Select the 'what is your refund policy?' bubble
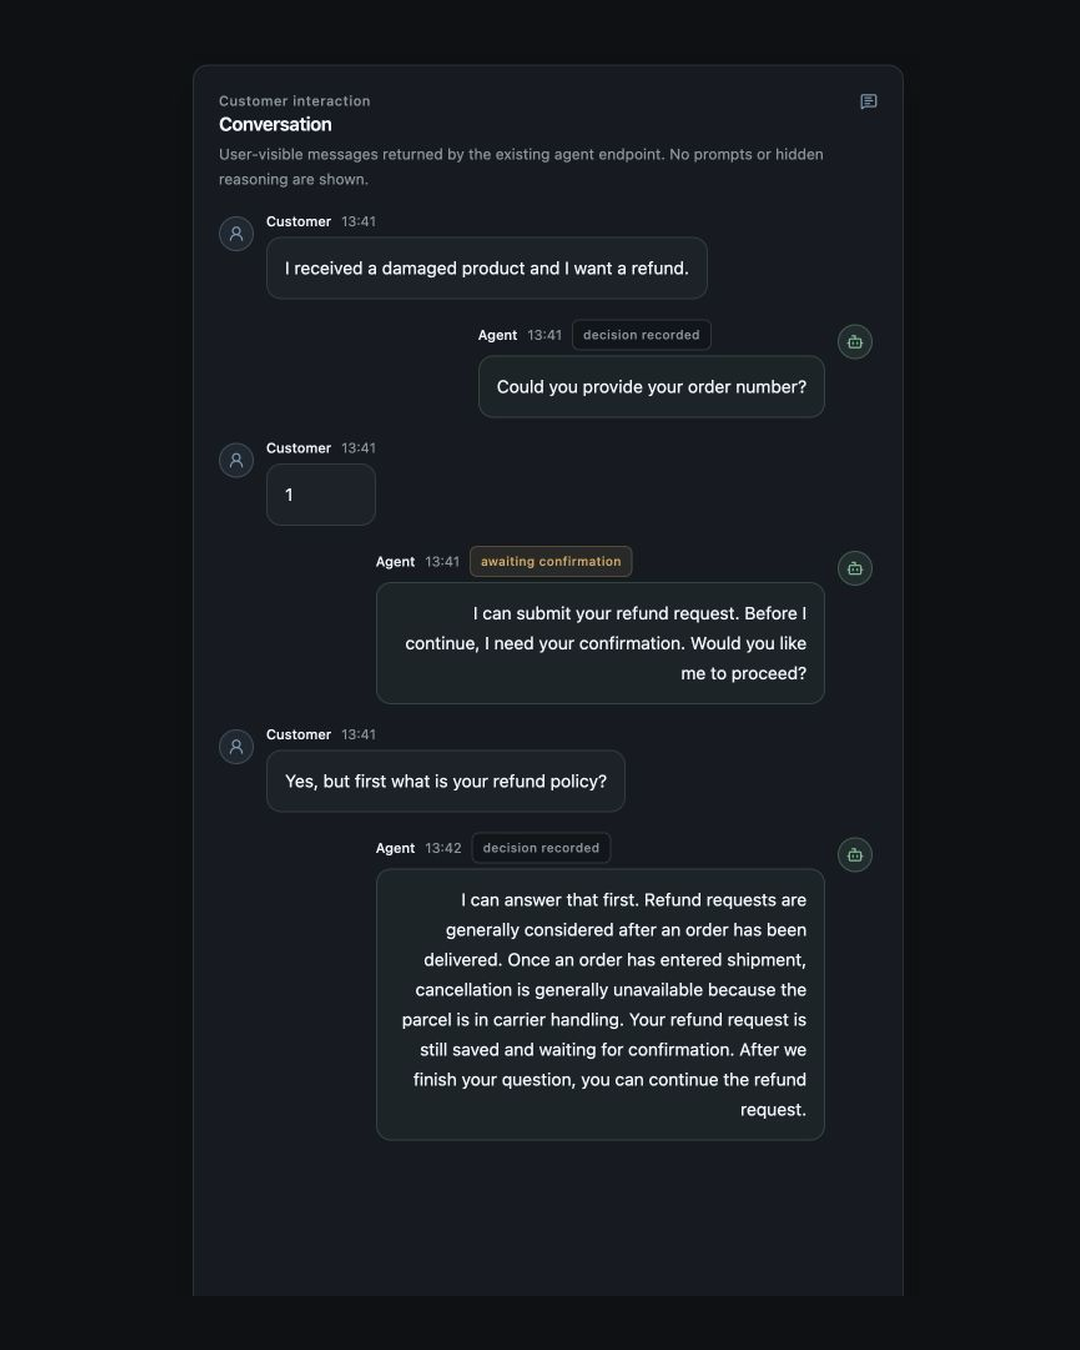This screenshot has height=1350, width=1080. tap(446, 781)
